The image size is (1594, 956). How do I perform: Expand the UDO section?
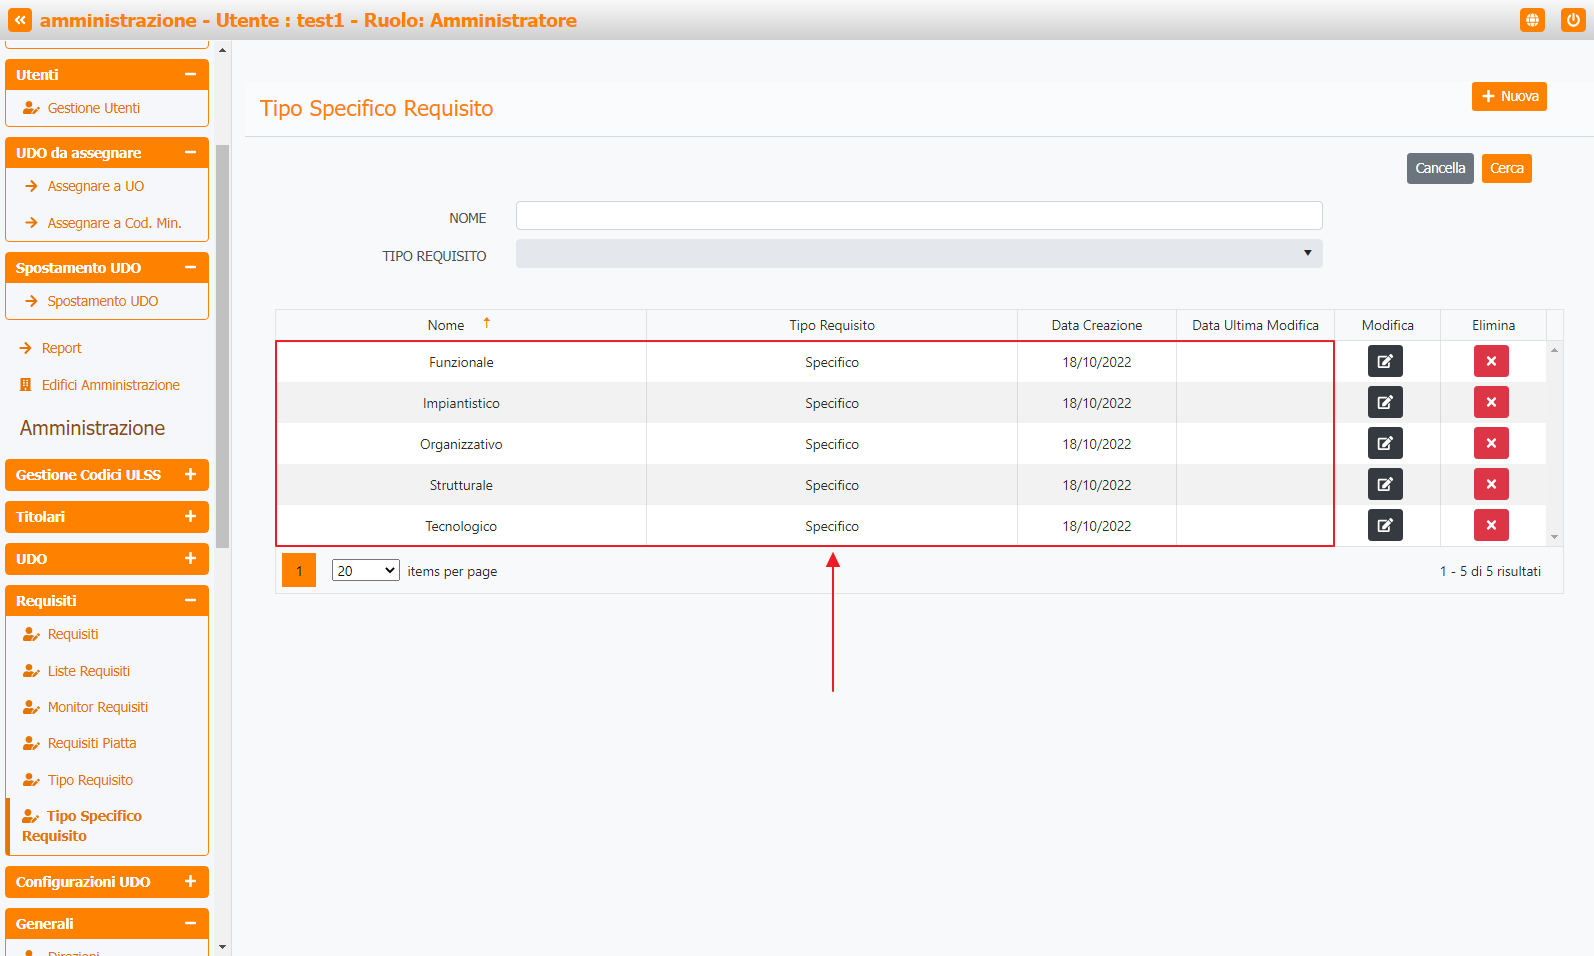pyautogui.click(x=190, y=558)
